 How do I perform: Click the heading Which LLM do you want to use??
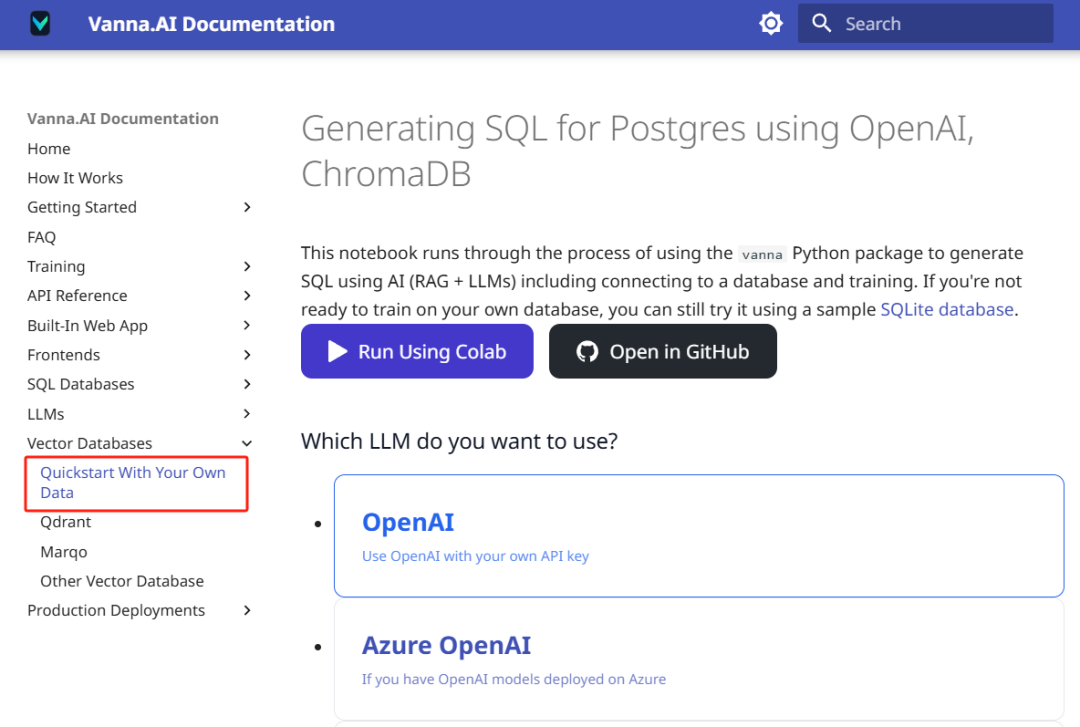(459, 441)
